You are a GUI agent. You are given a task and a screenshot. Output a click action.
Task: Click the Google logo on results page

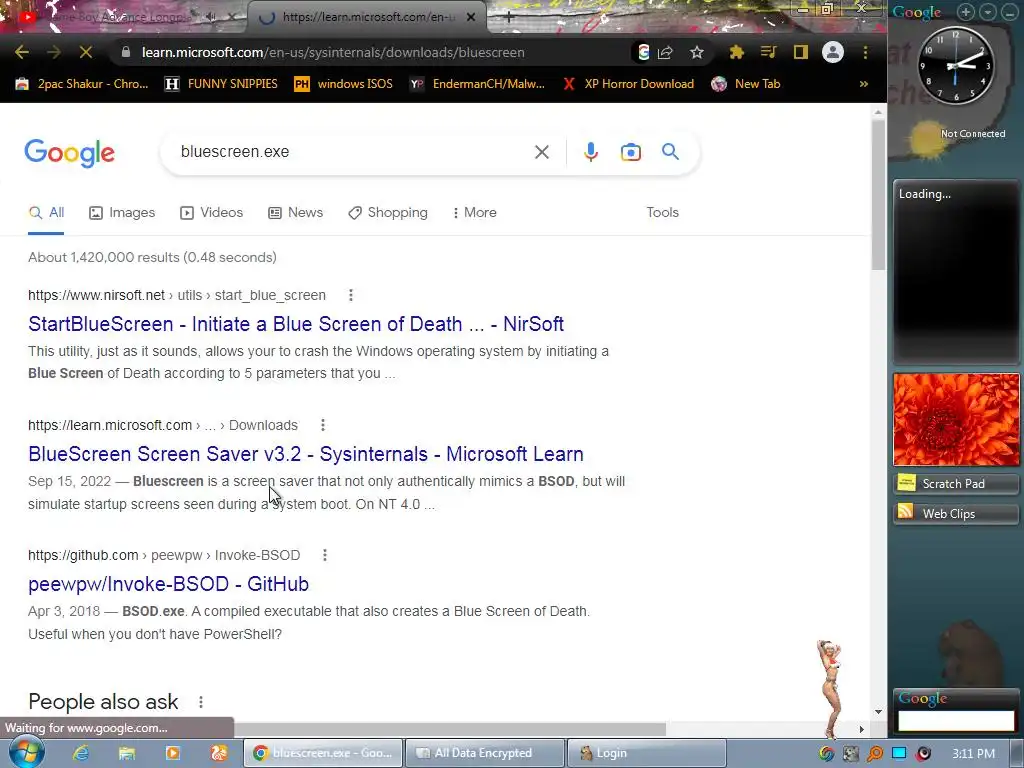pos(70,153)
